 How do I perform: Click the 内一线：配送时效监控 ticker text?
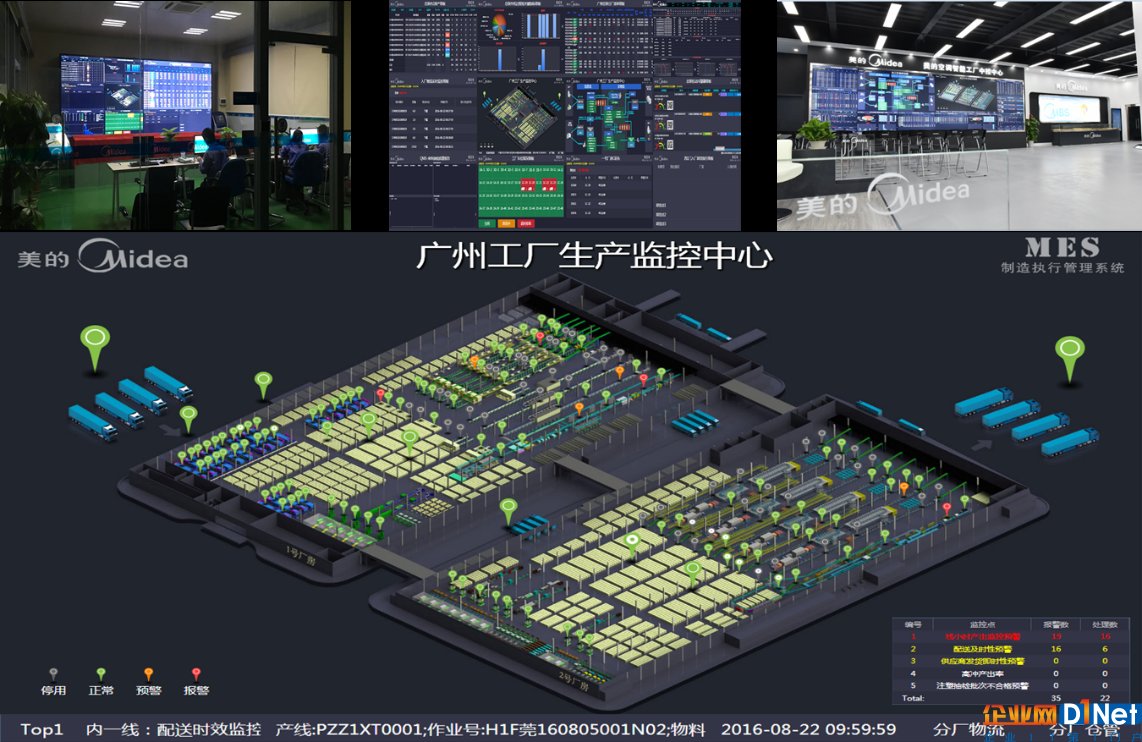(x=173, y=729)
